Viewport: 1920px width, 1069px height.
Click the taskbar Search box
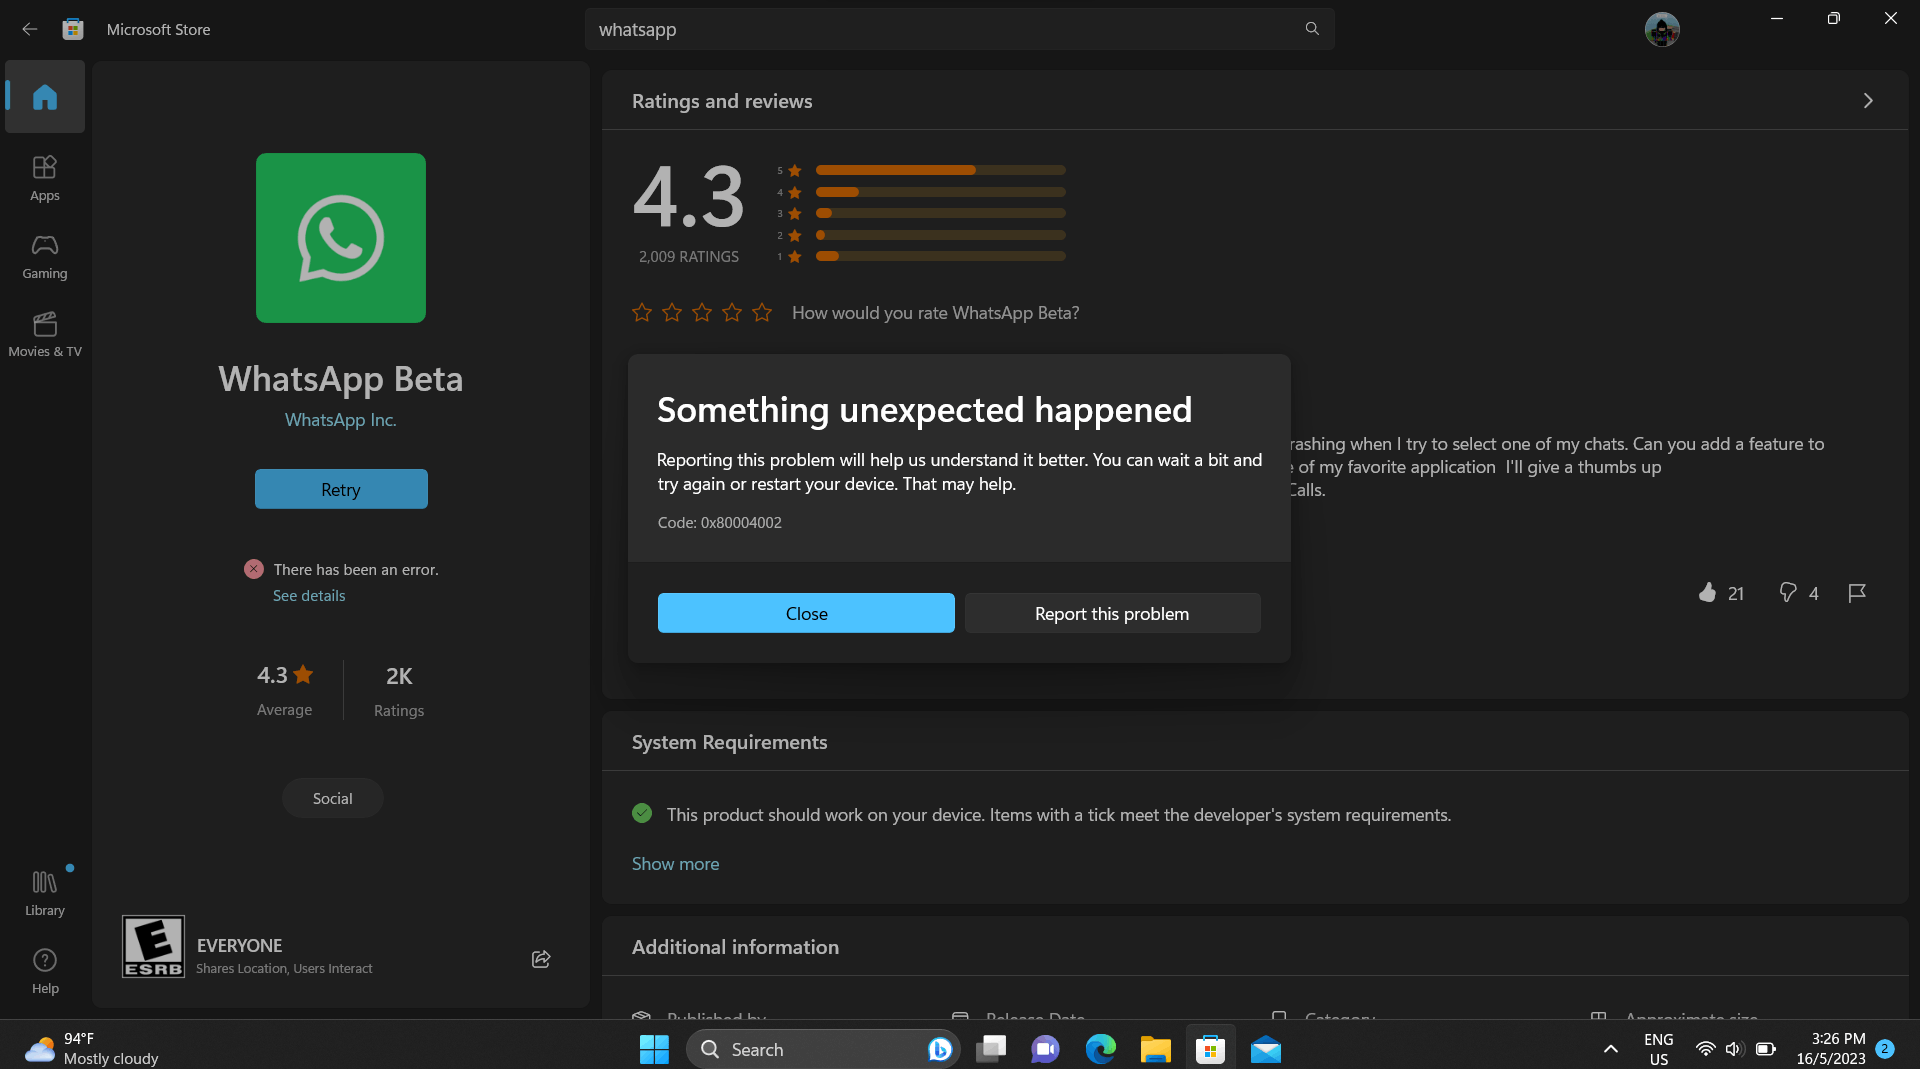(823, 1049)
